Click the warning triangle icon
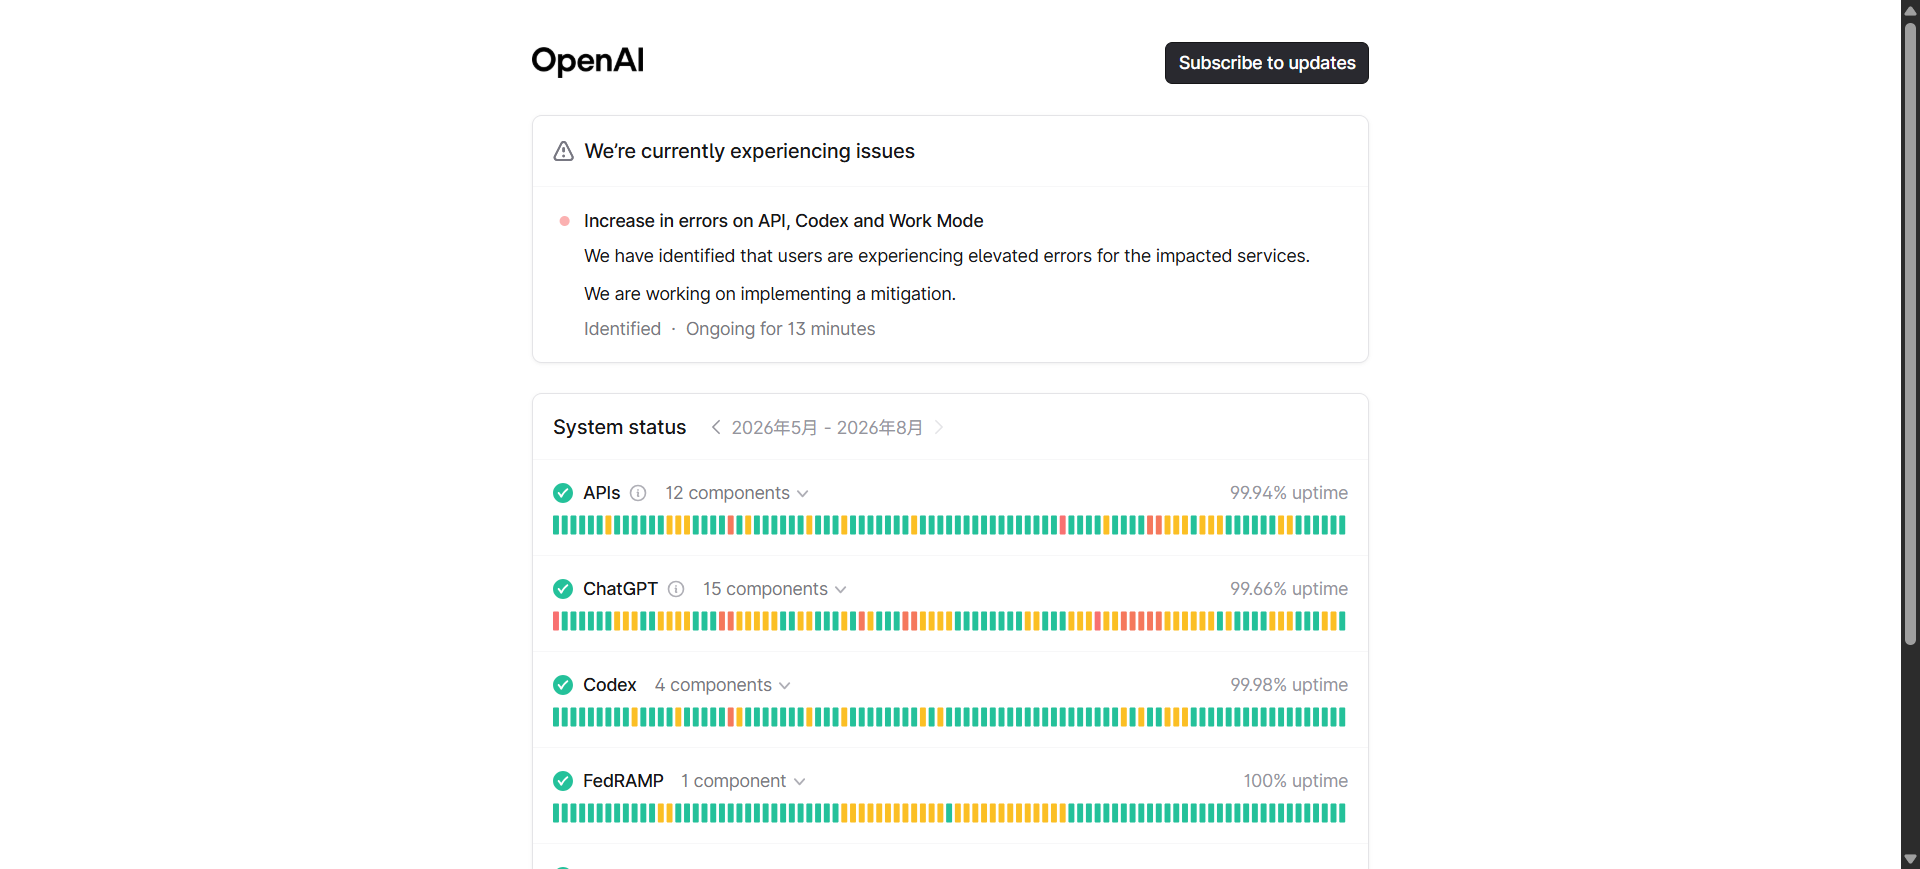 coord(564,151)
